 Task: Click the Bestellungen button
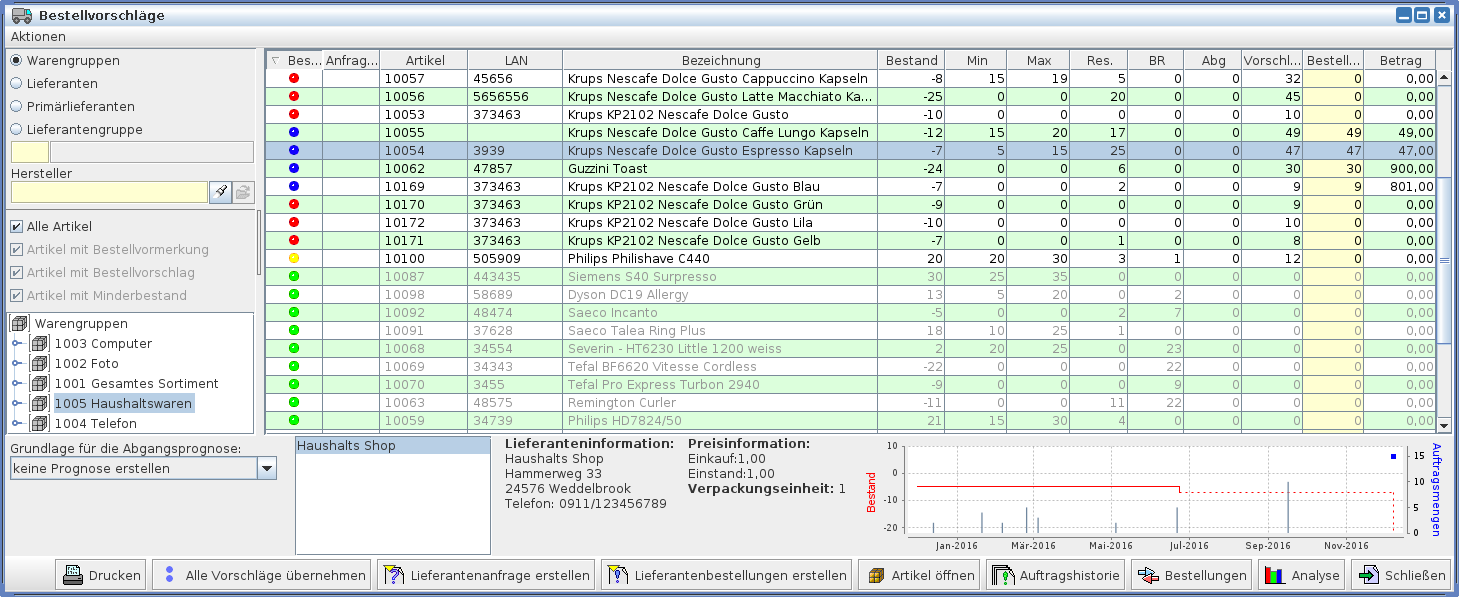[1192, 575]
